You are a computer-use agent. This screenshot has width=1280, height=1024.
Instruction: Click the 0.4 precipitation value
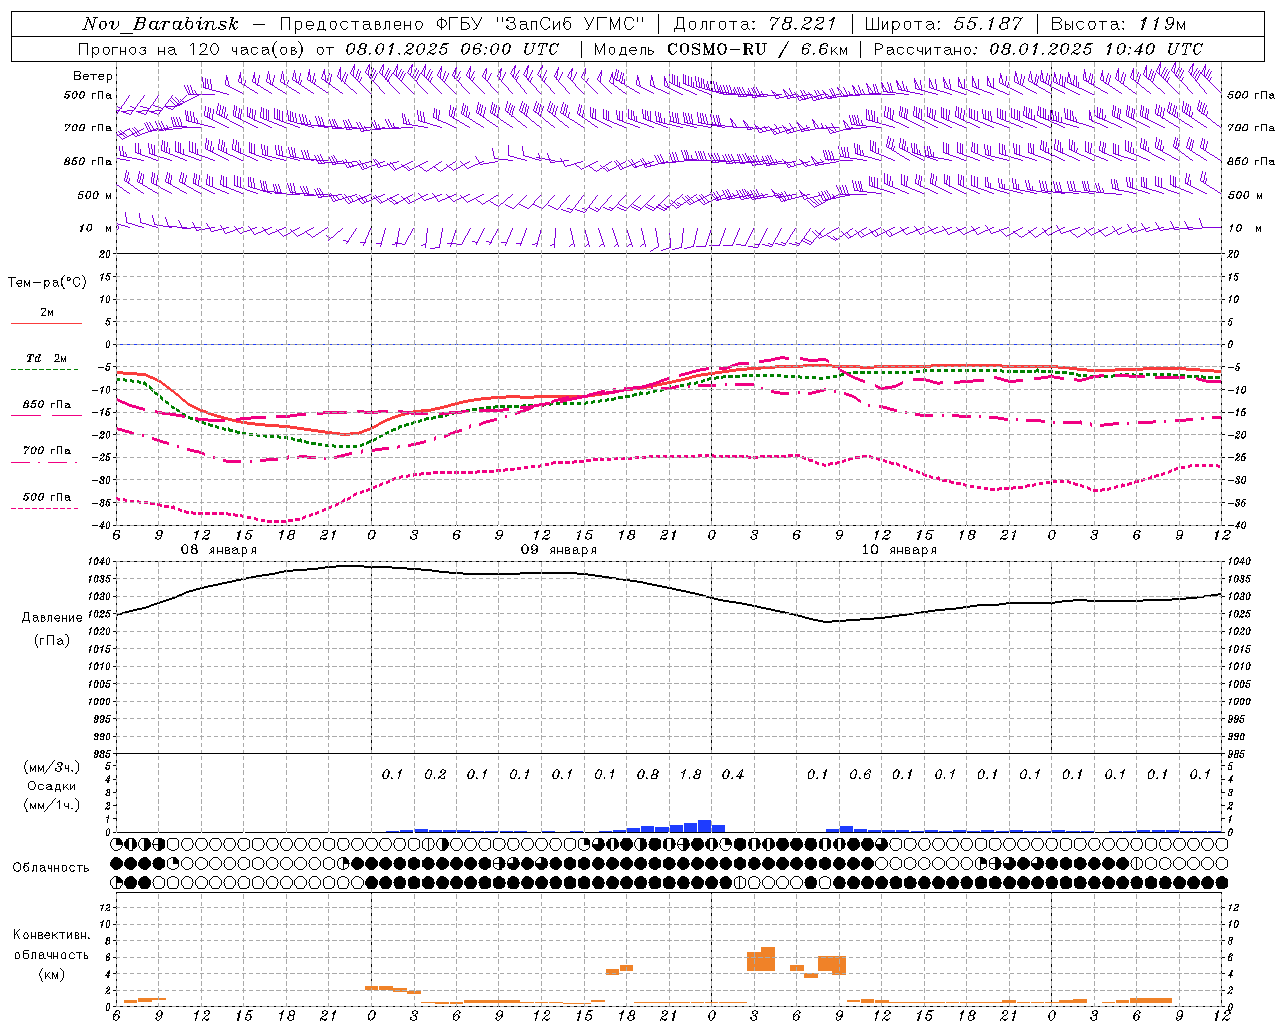click(x=733, y=774)
